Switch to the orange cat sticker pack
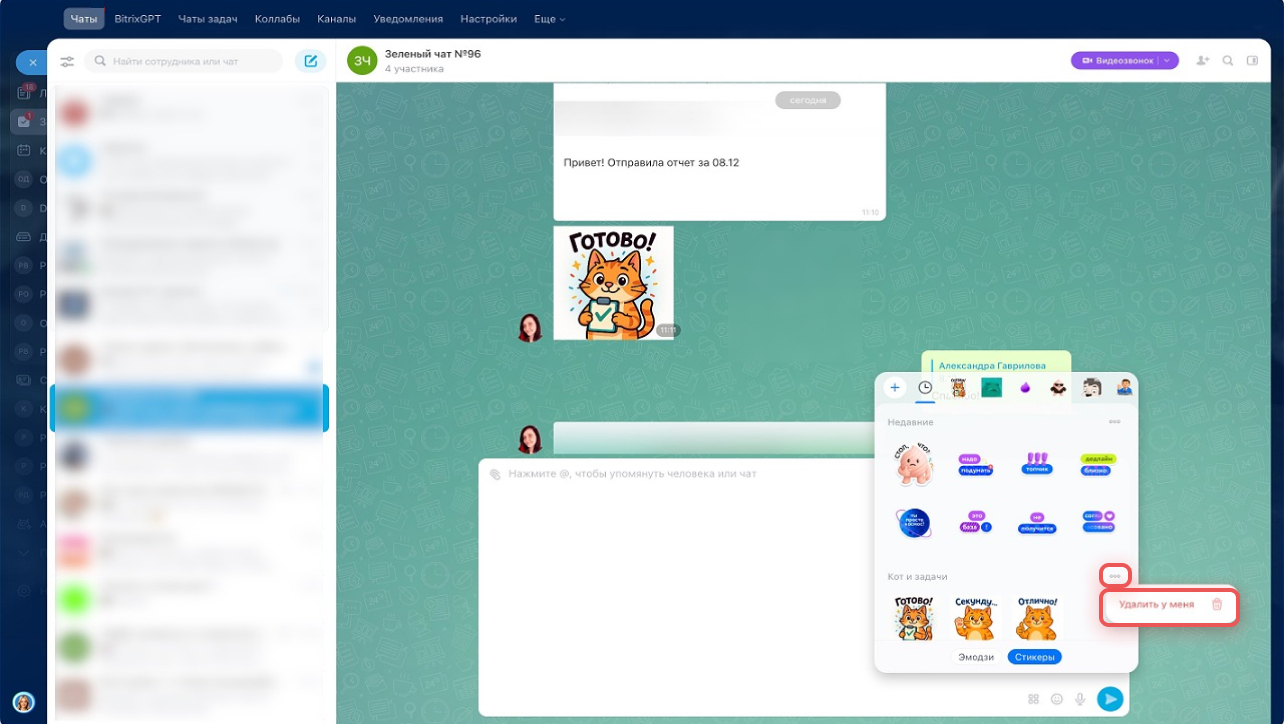Screen dimensions: 1284x724 (x=958, y=388)
